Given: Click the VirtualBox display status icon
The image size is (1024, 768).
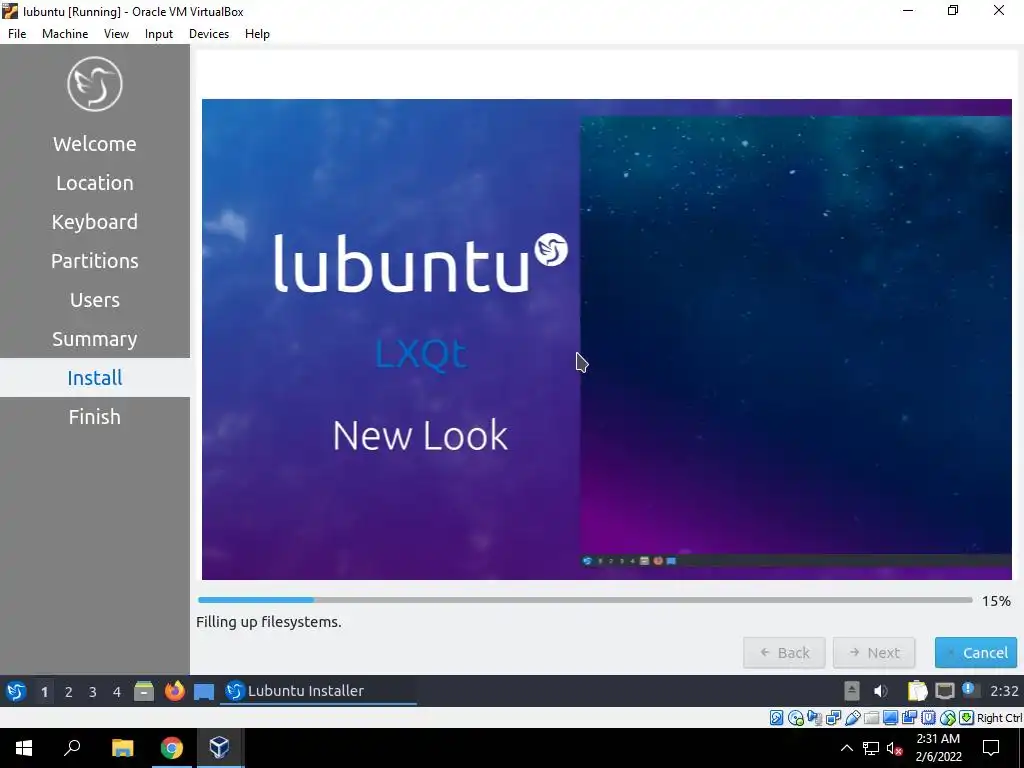Looking at the screenshot, I should (x=890, y=718).
